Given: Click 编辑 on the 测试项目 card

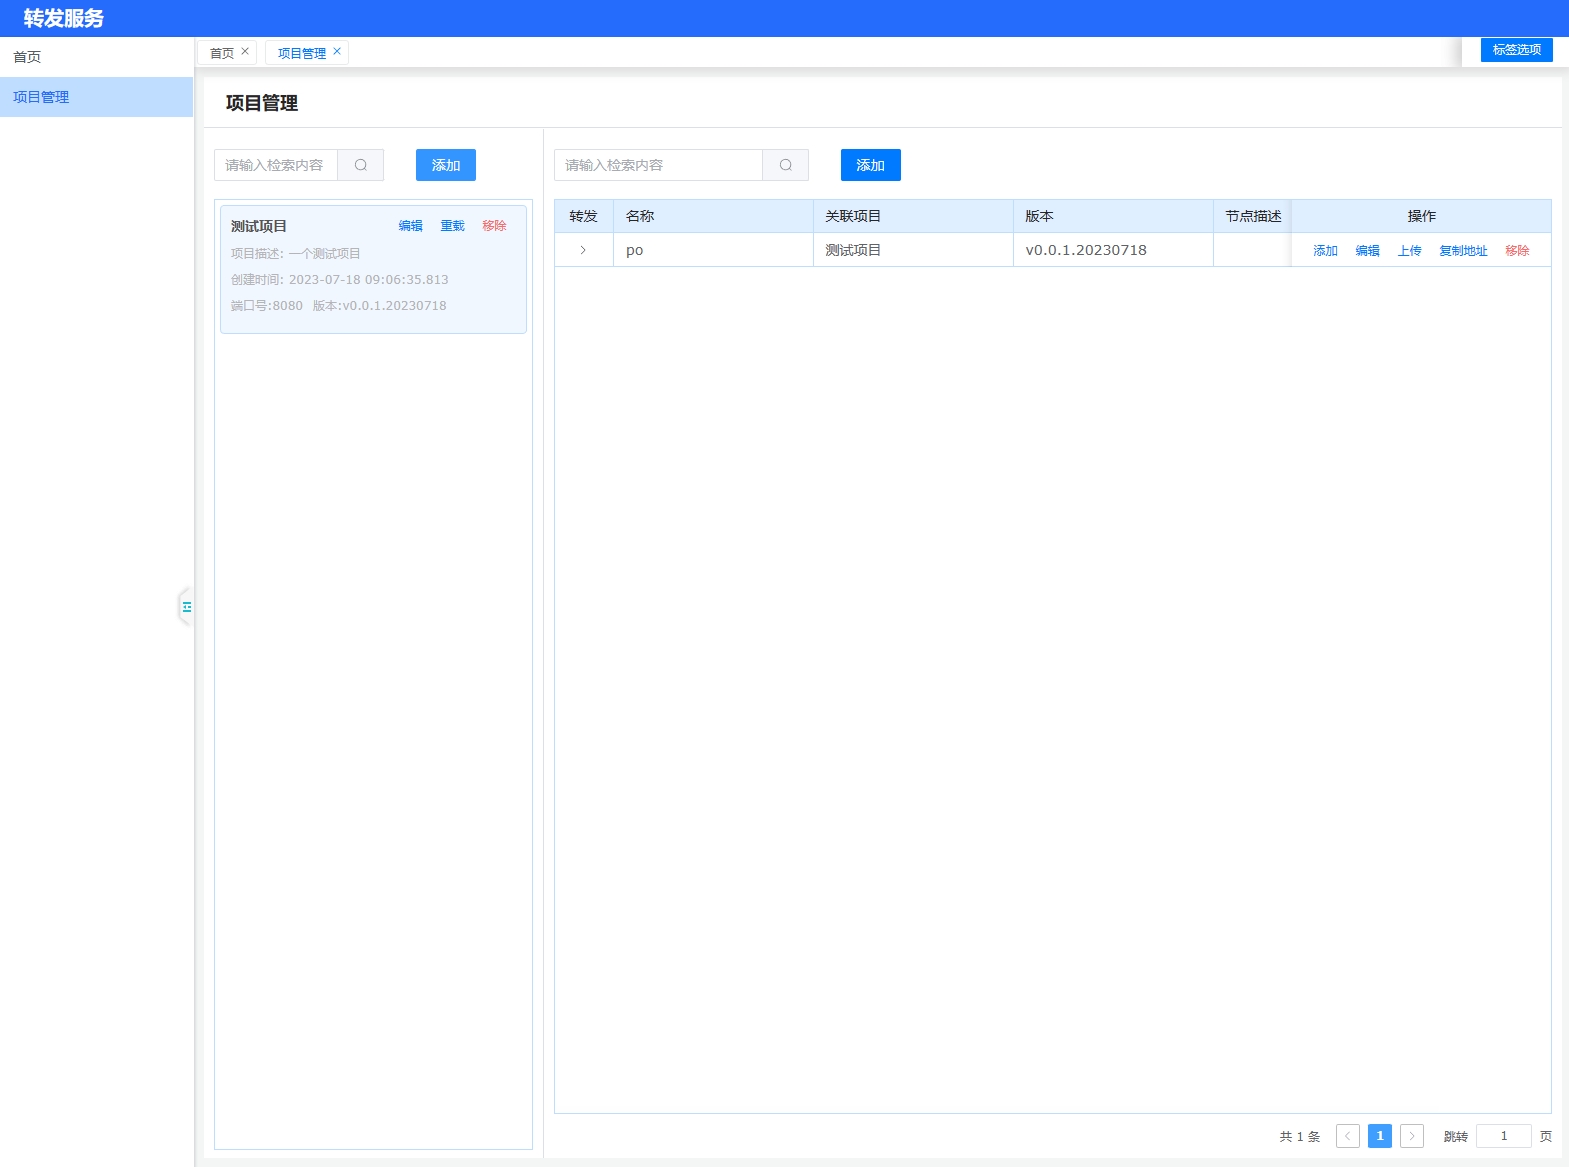Looking at the screenshot, I should pos(411,226).
